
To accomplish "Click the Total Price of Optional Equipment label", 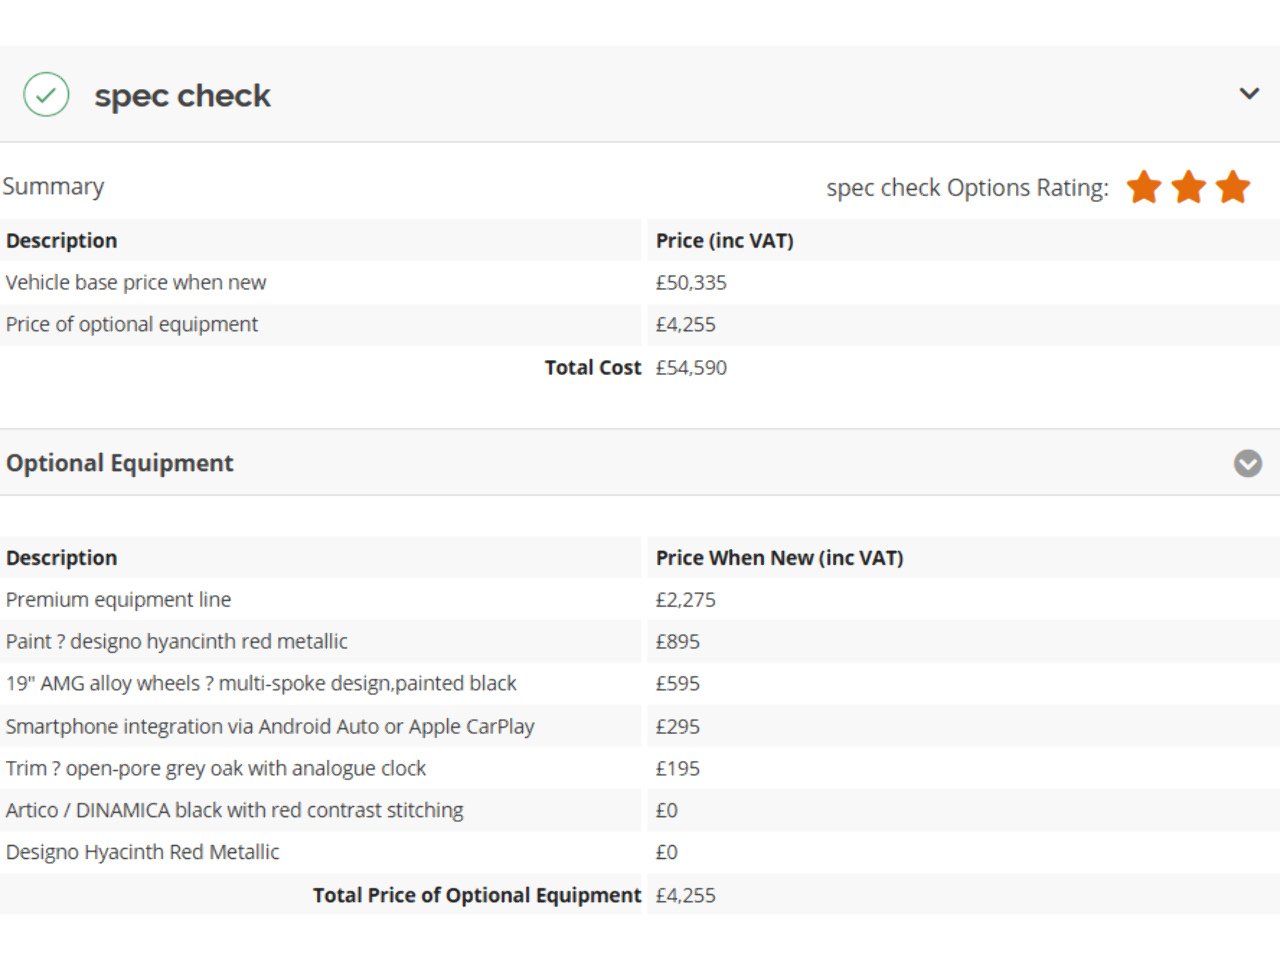I will [476, 895].
